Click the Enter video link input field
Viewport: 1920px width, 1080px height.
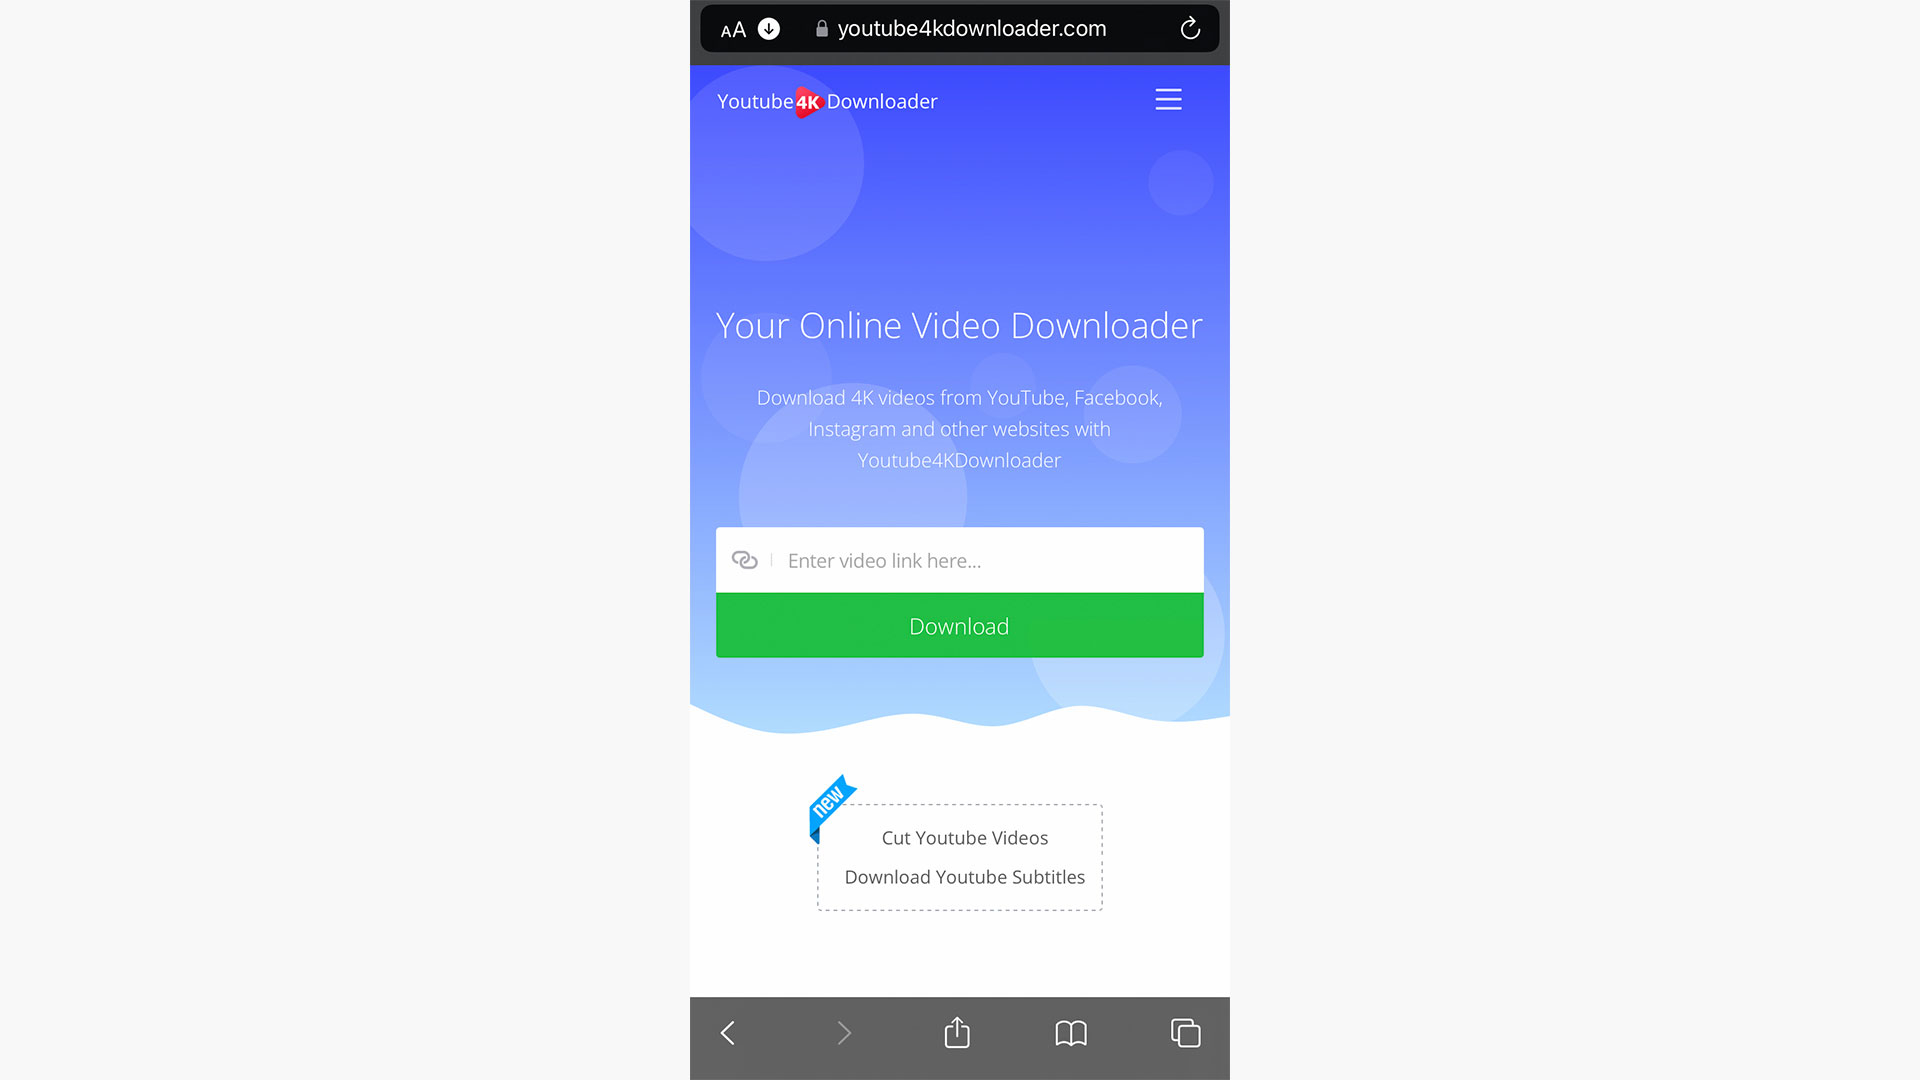[959, 559]
